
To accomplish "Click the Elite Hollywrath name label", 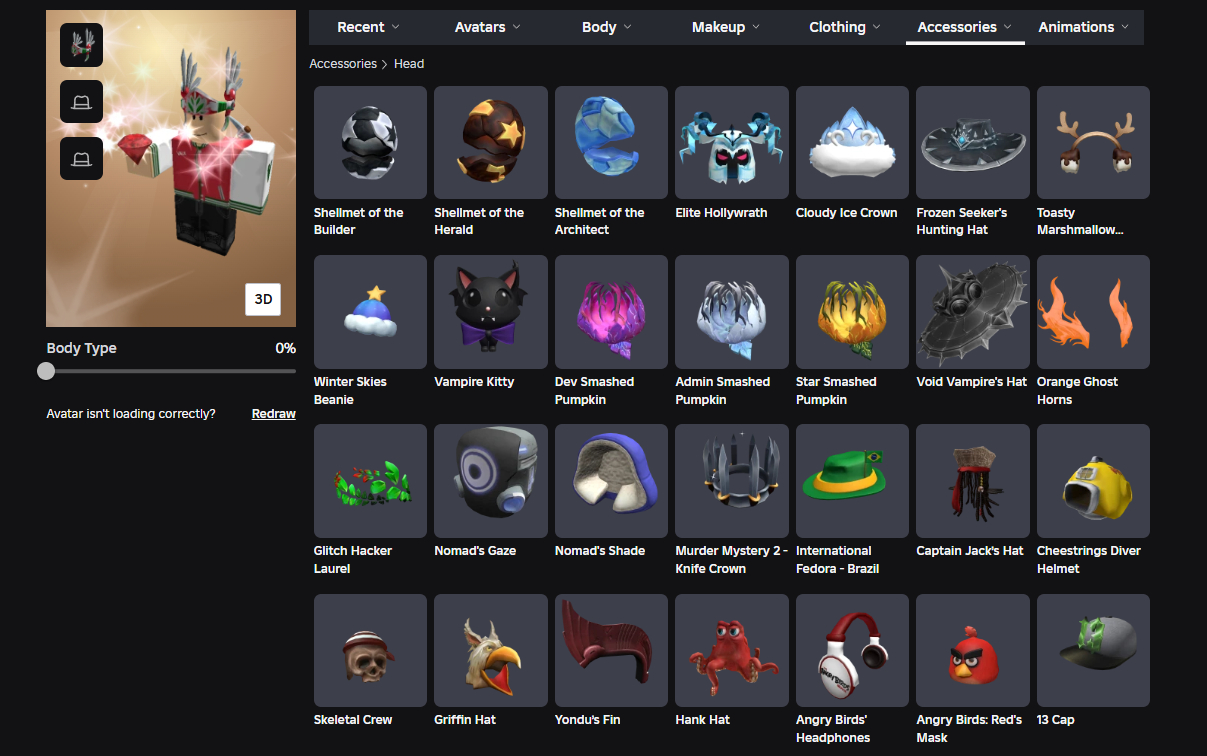I will [x=721, y=213].
